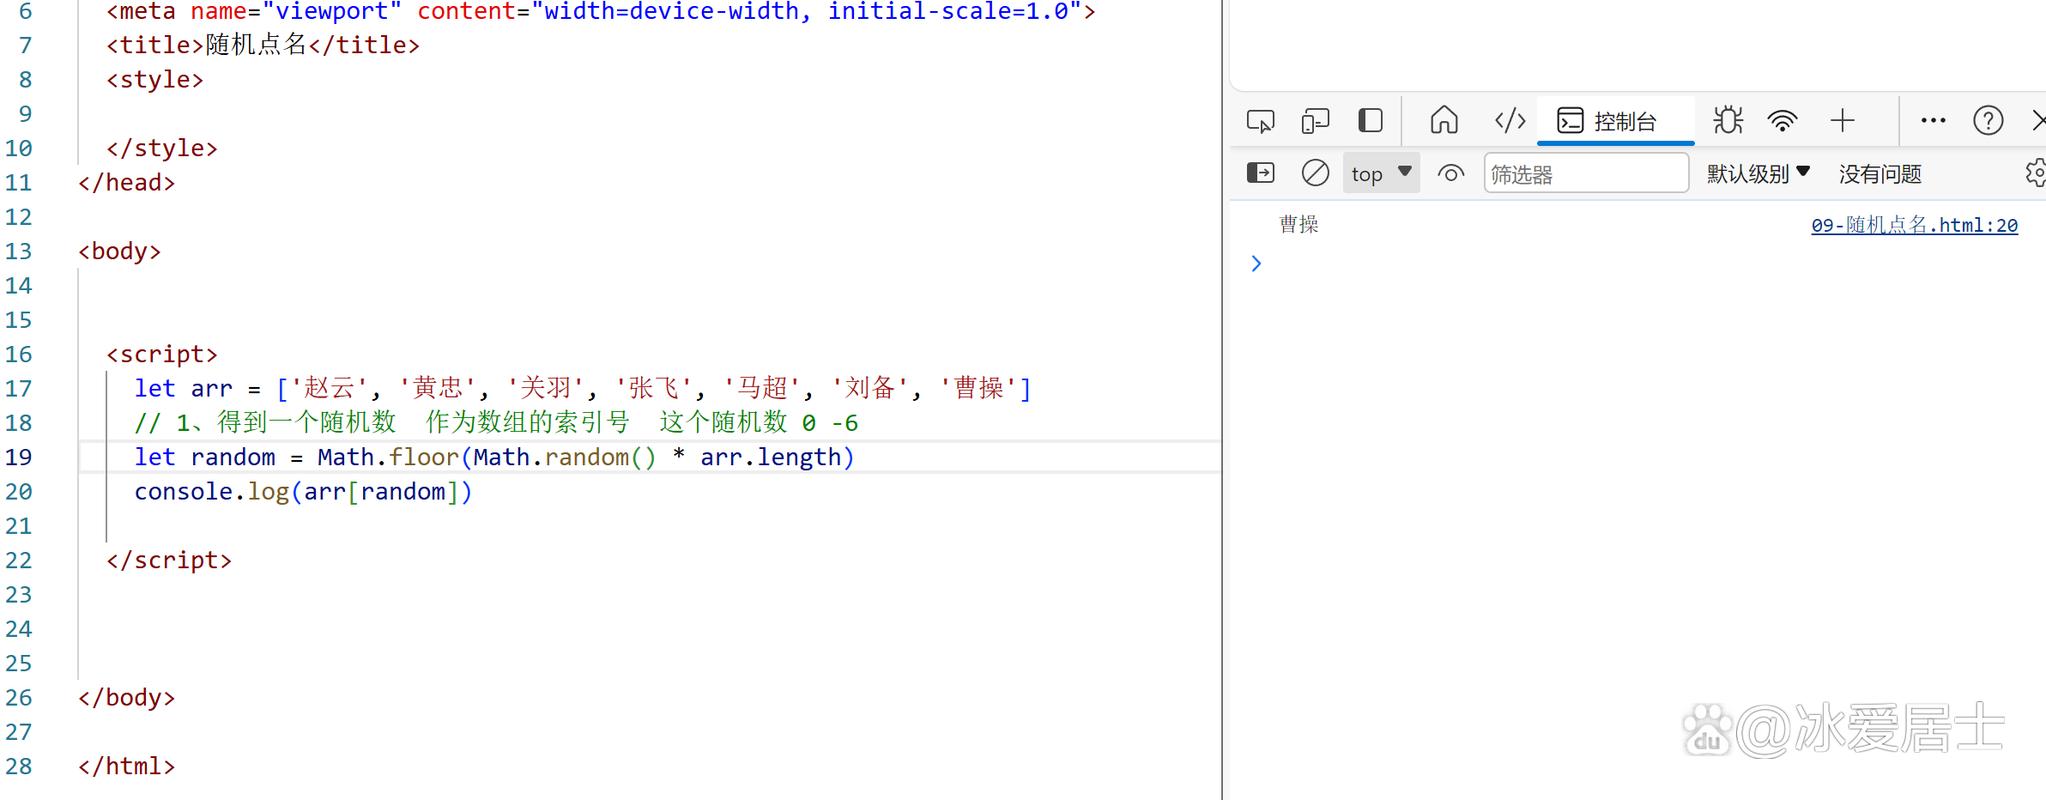Click line number 17 in the gutter
Screen dimensions: 2046x800
pyautogui.click(x=19, y=388)
